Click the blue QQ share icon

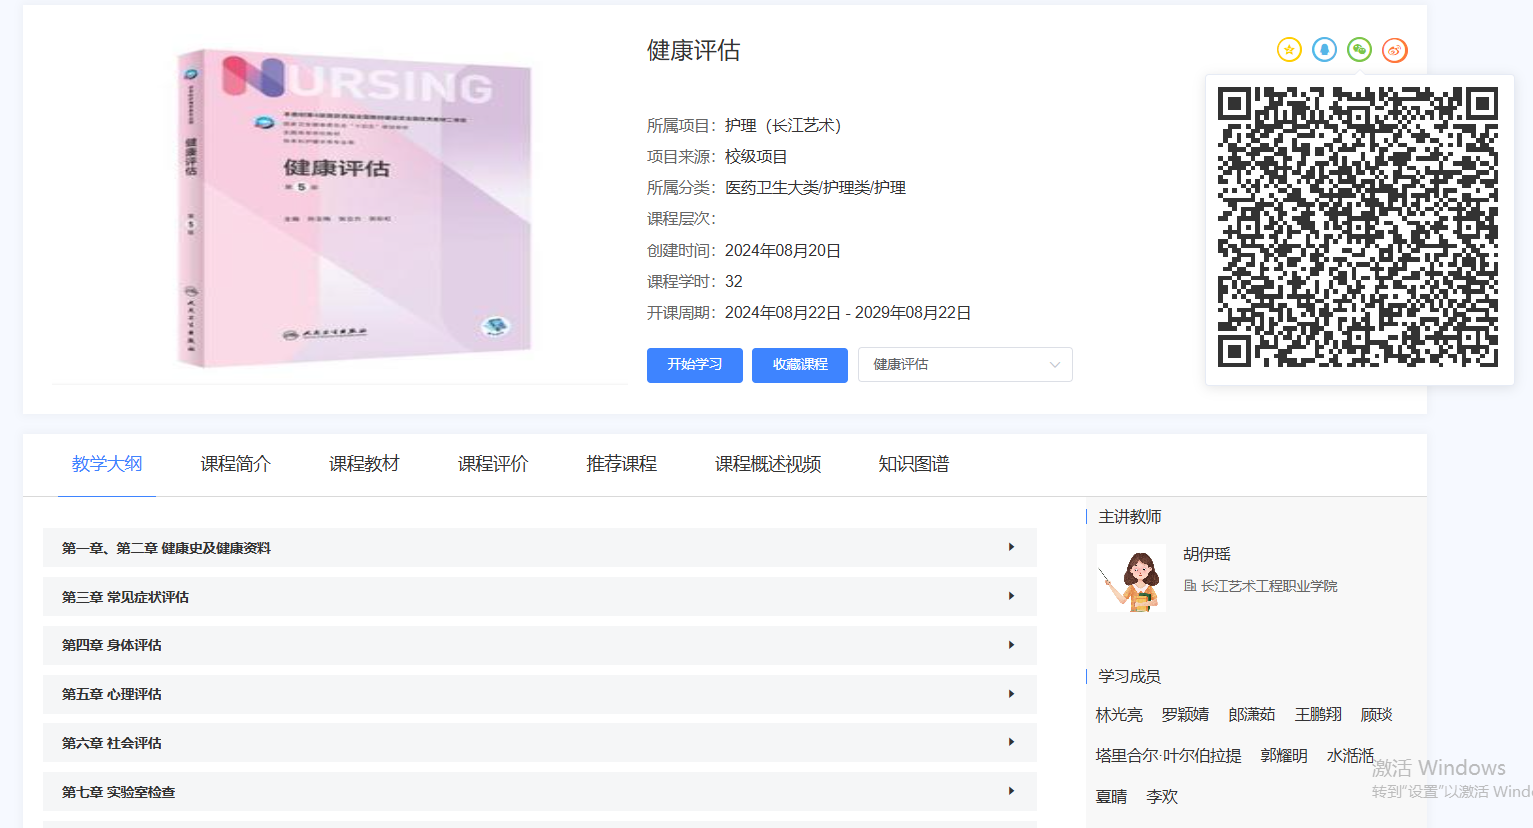coord(1324,50)
